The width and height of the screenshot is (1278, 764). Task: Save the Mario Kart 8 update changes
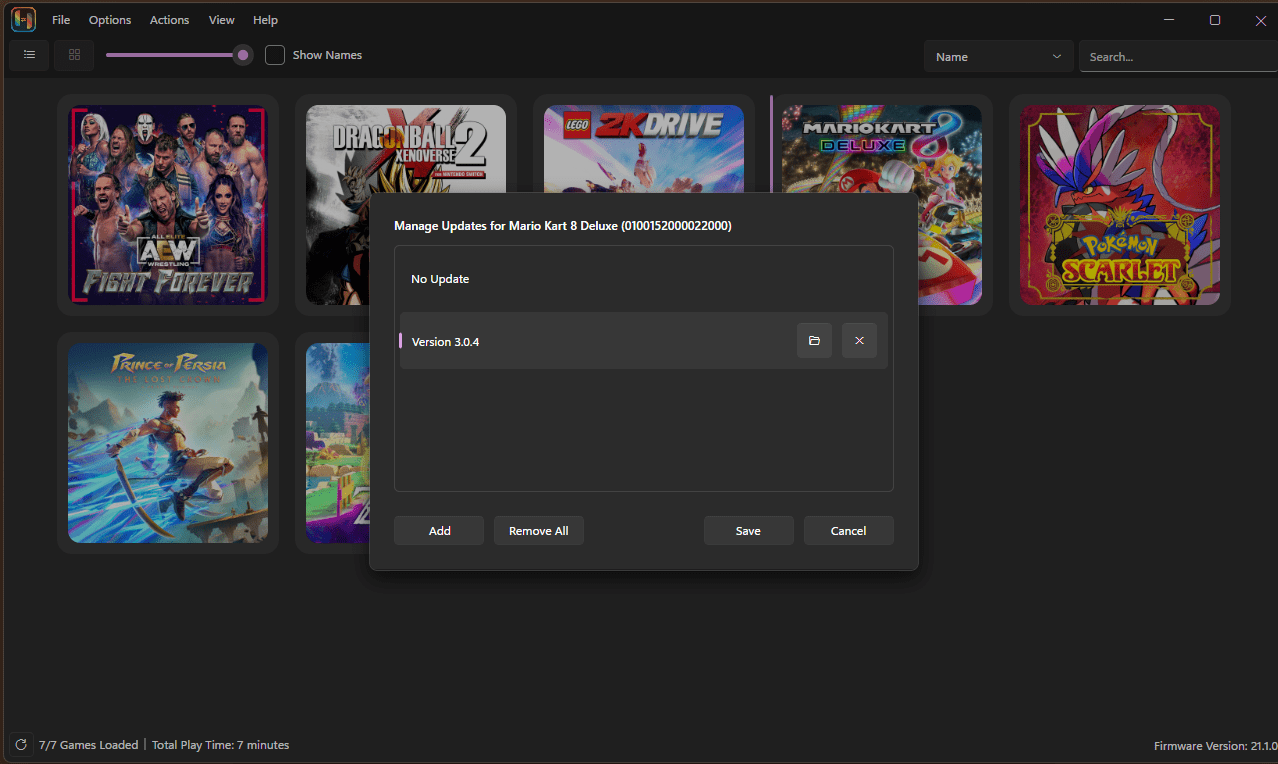pyautogui.click(x=748, y=530)
